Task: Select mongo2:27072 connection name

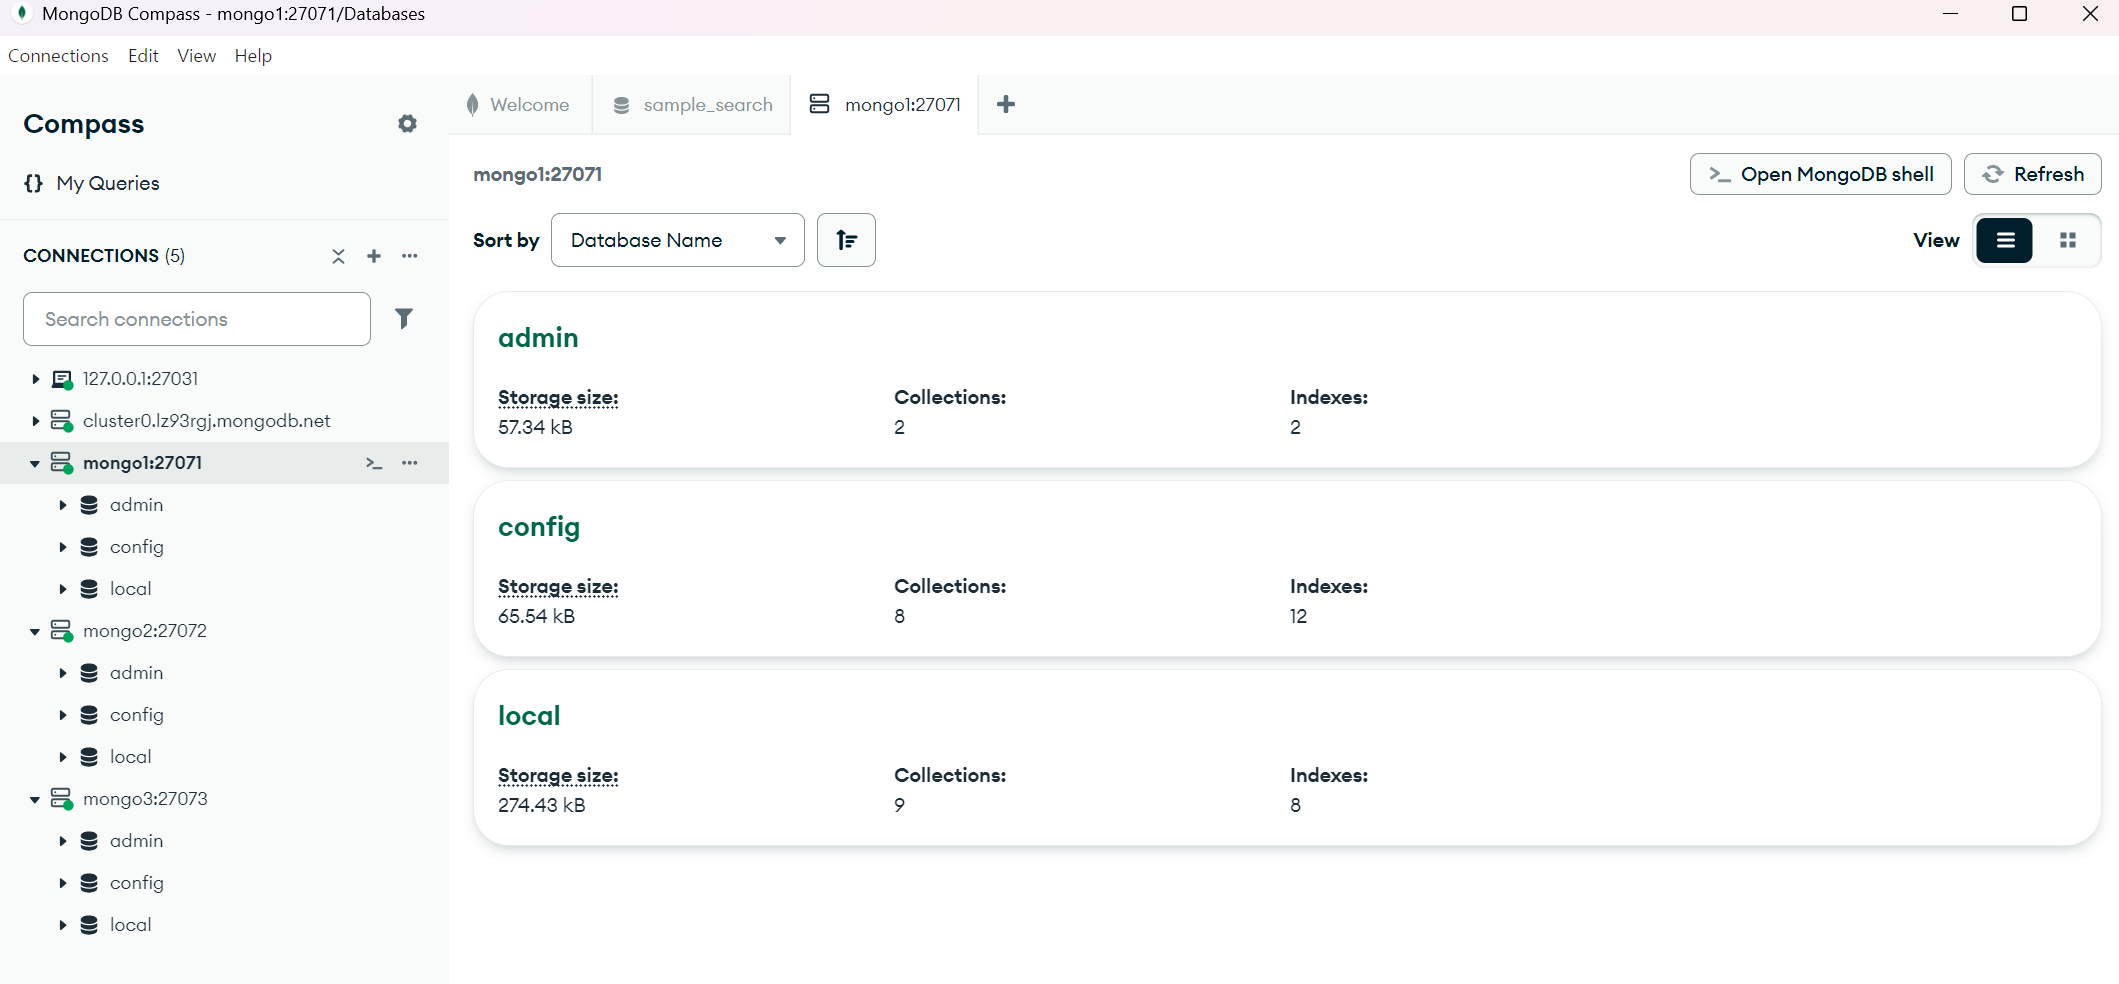Action: click(145, 631)
